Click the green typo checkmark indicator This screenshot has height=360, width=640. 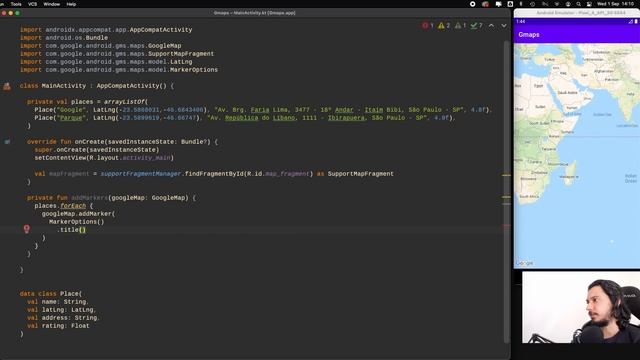click(473, 25)
